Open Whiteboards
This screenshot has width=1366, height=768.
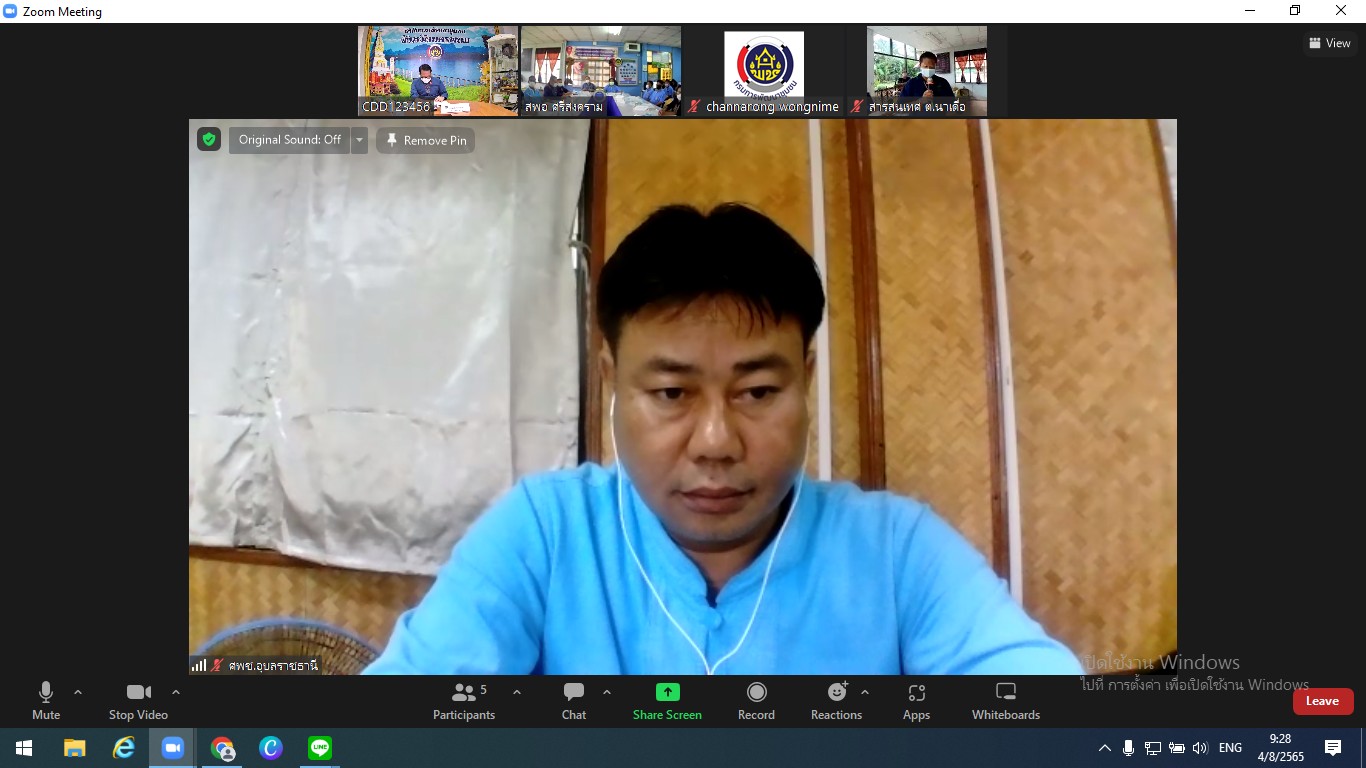click(1006, 700)
